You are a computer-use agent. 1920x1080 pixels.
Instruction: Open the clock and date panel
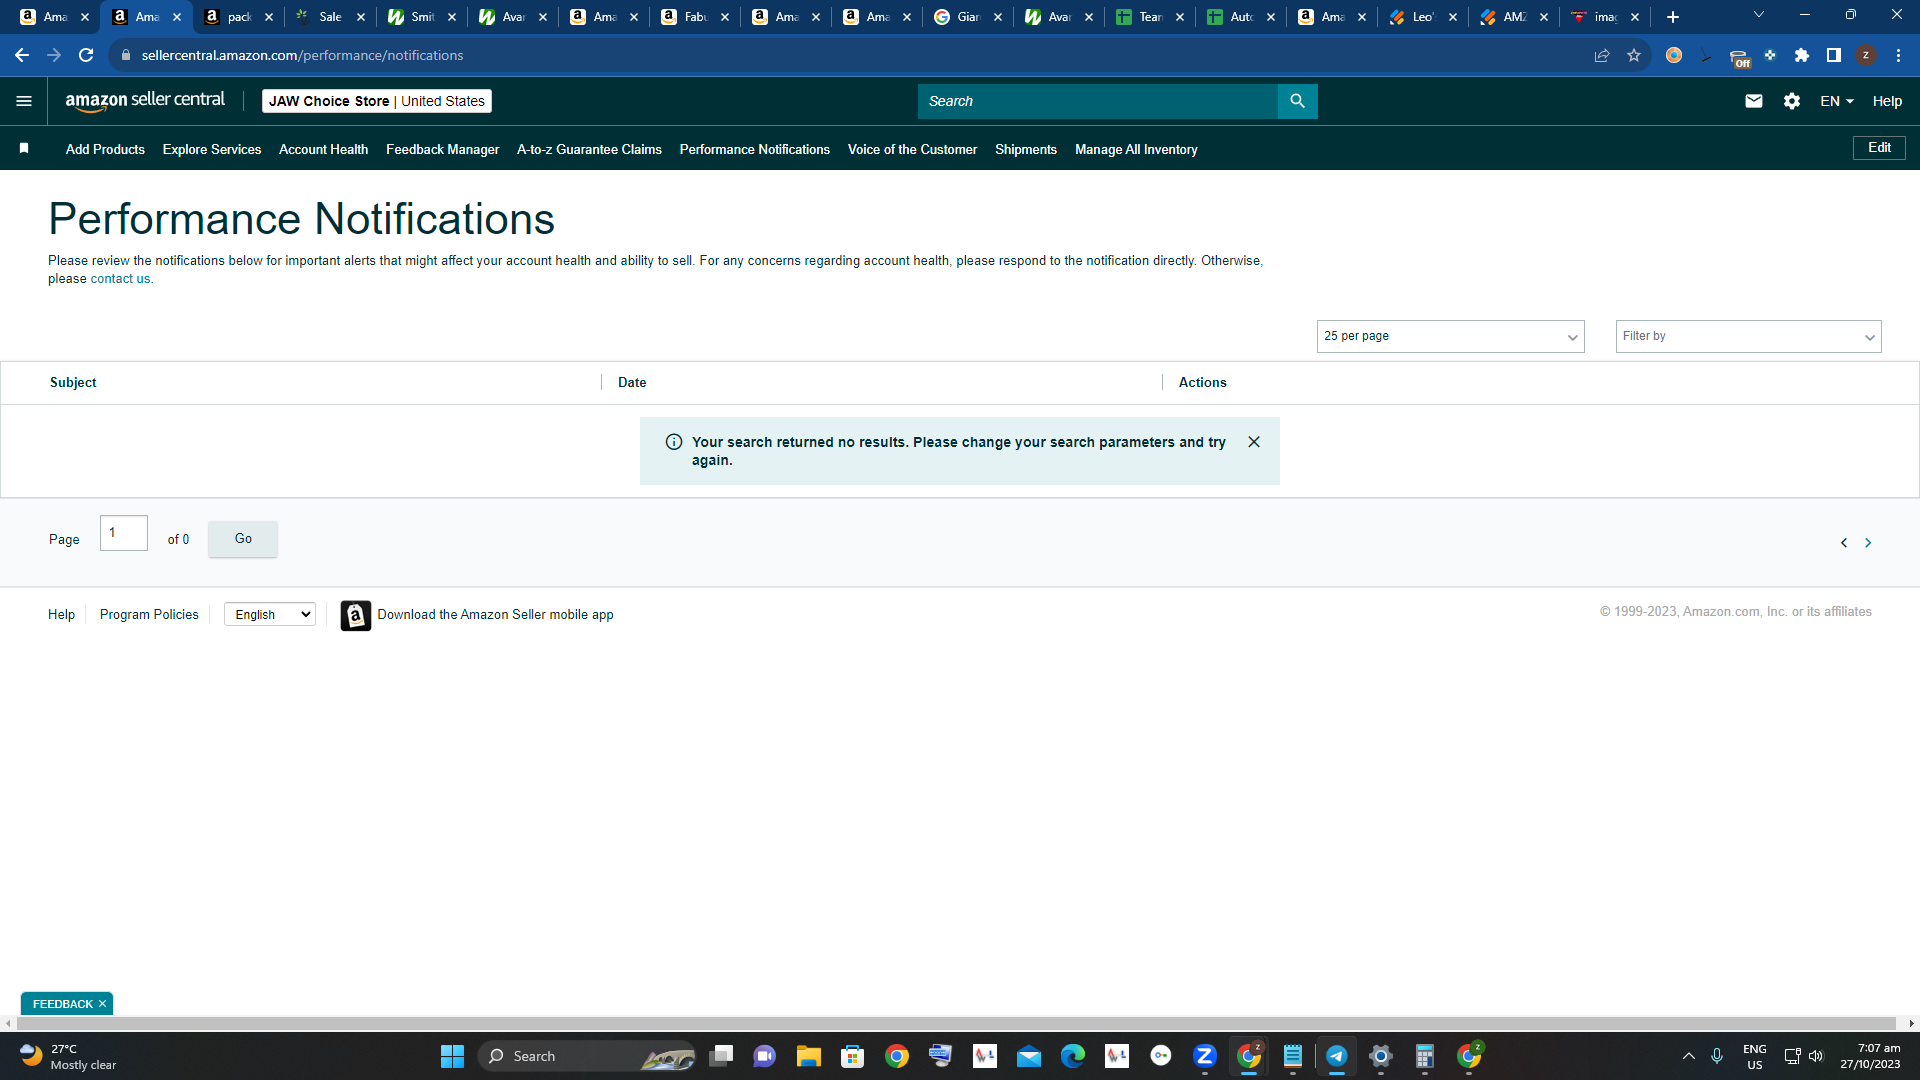1870,1056
